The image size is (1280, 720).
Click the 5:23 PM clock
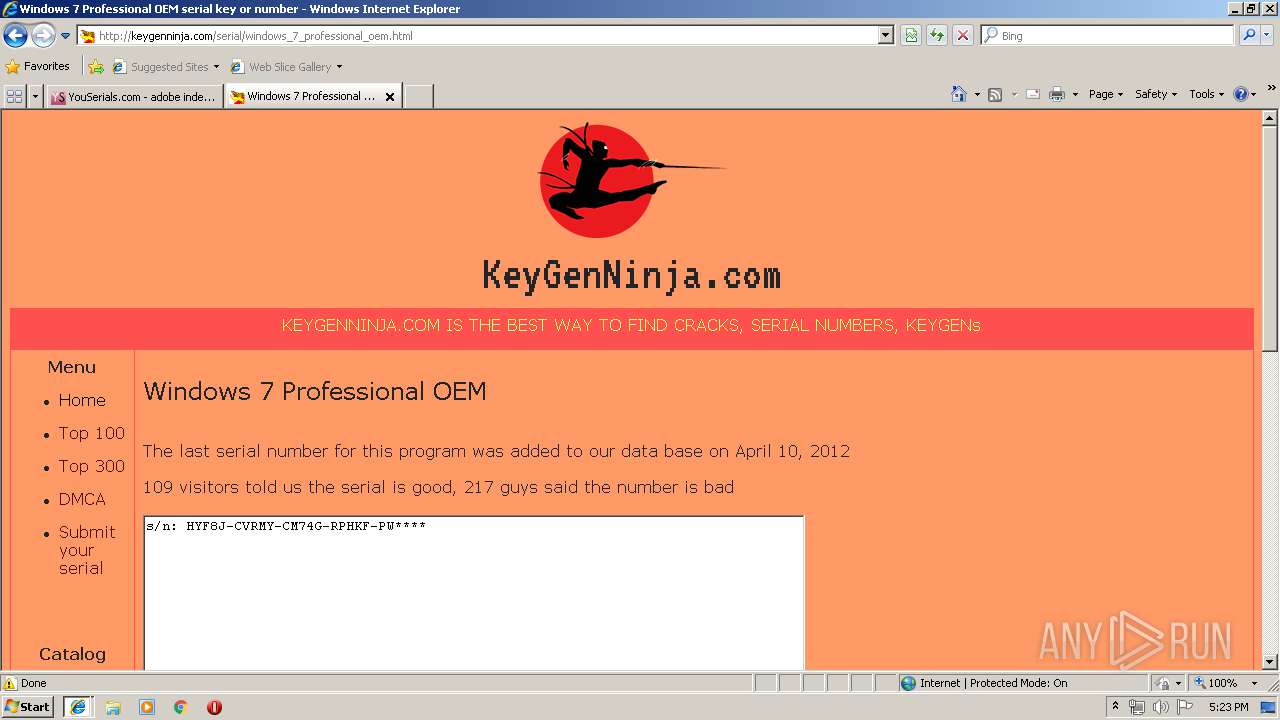(1228, 707)
